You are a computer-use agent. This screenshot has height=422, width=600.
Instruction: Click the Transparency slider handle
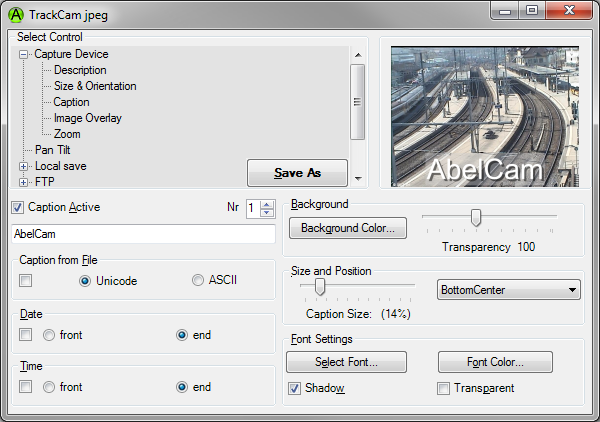(x=476, y=217)
